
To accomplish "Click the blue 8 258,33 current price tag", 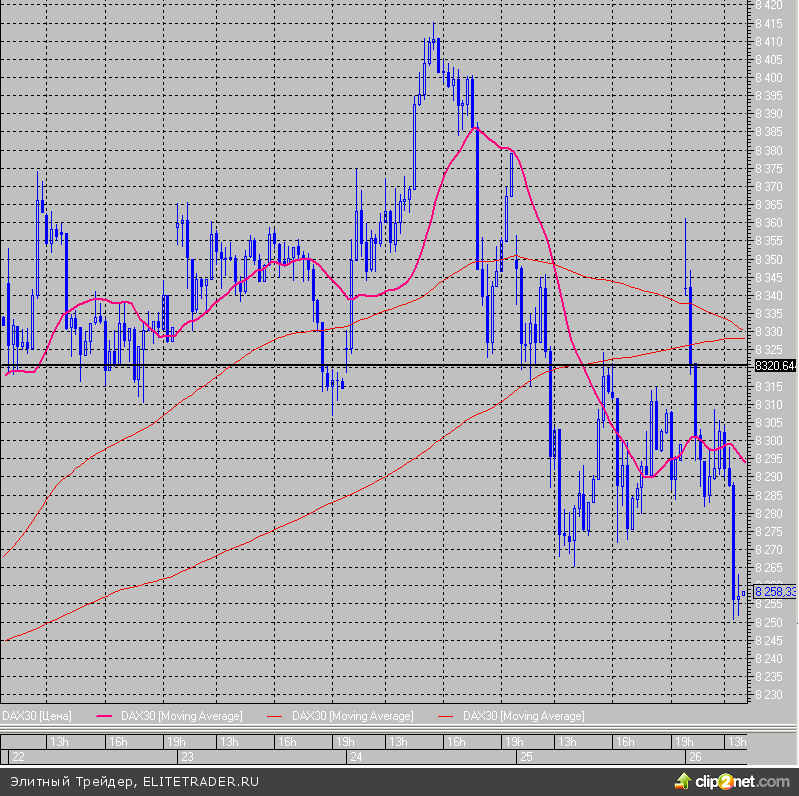I will point(775,592).
